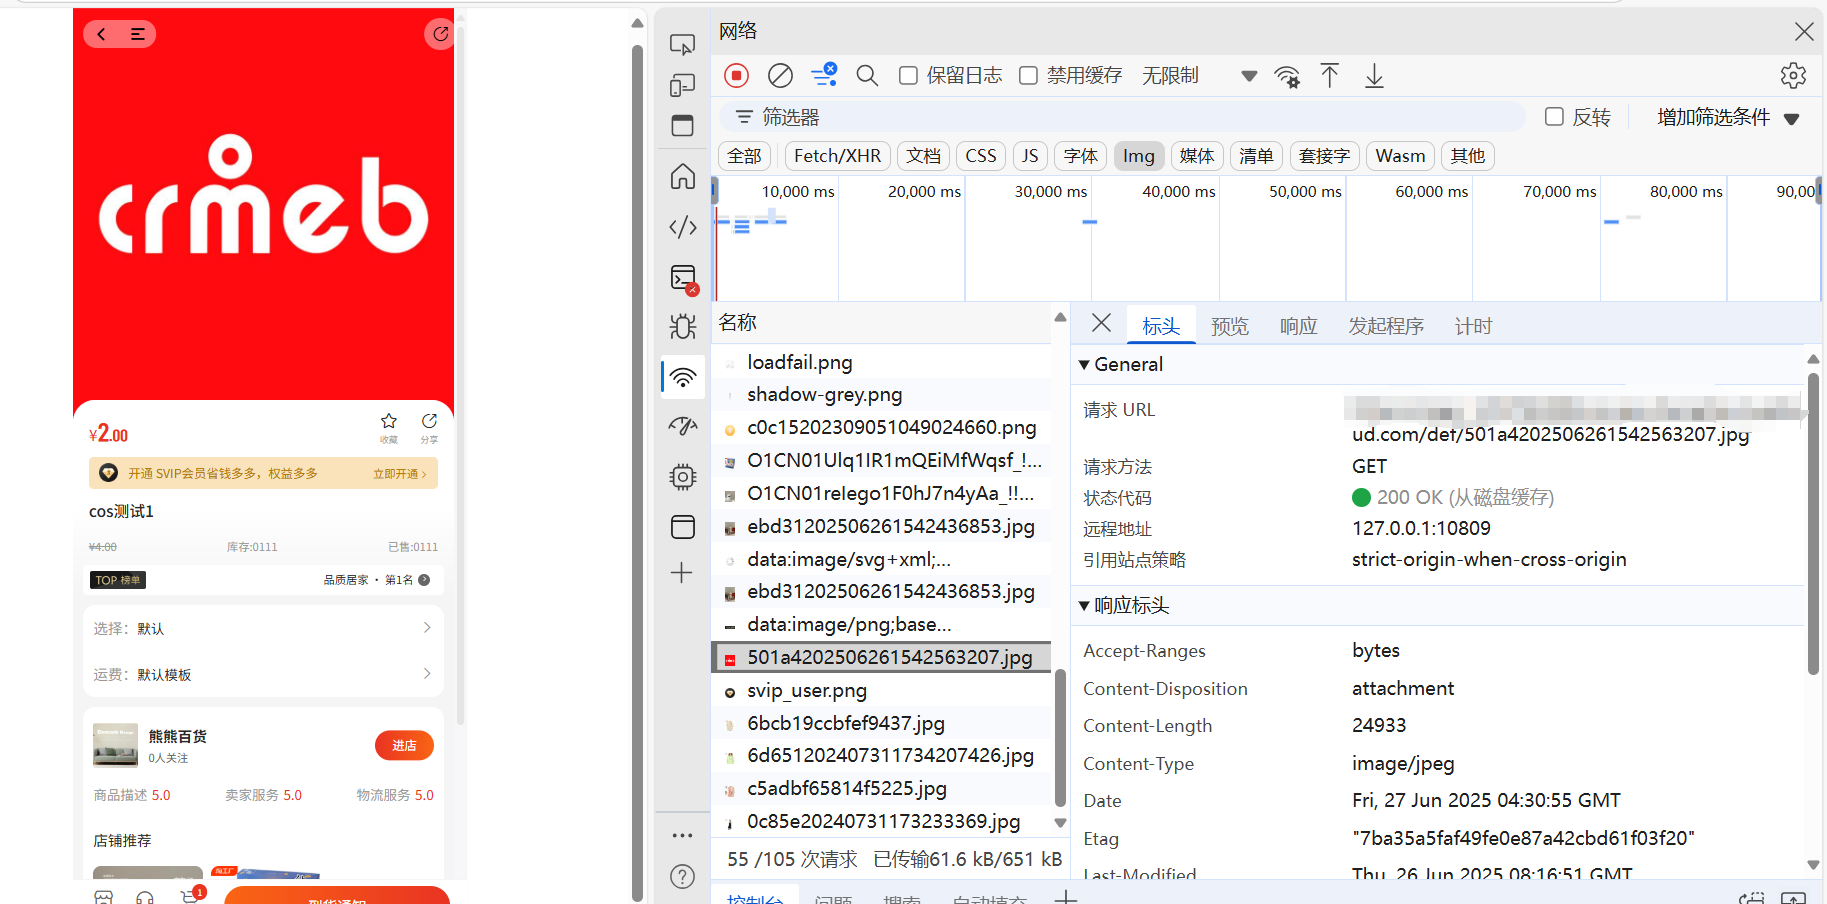Select the Img filter type
Image resolution: width=1827 pixels, height=904 pixels.
click(x=1138, y=156)
